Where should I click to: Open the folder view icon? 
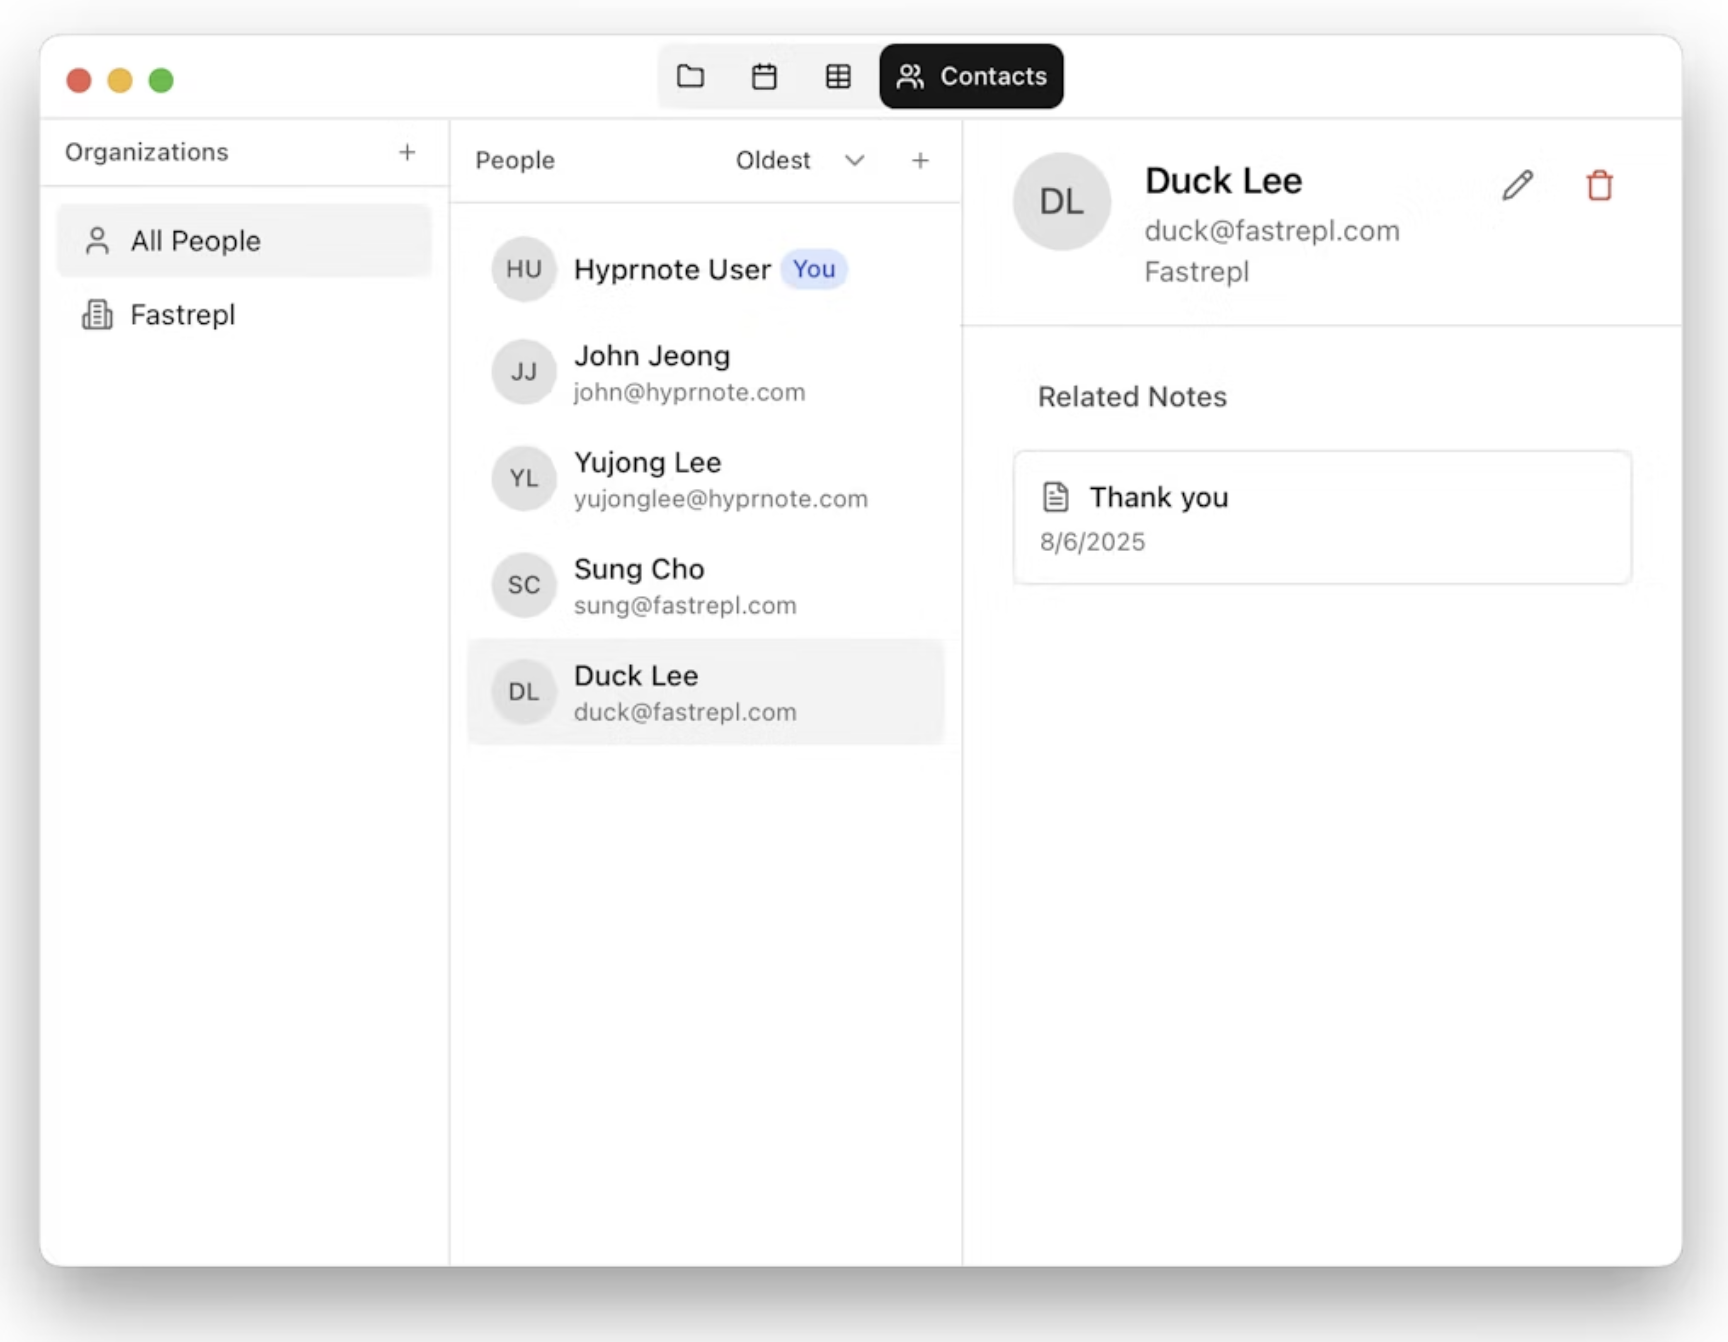(x=690, y=77)
